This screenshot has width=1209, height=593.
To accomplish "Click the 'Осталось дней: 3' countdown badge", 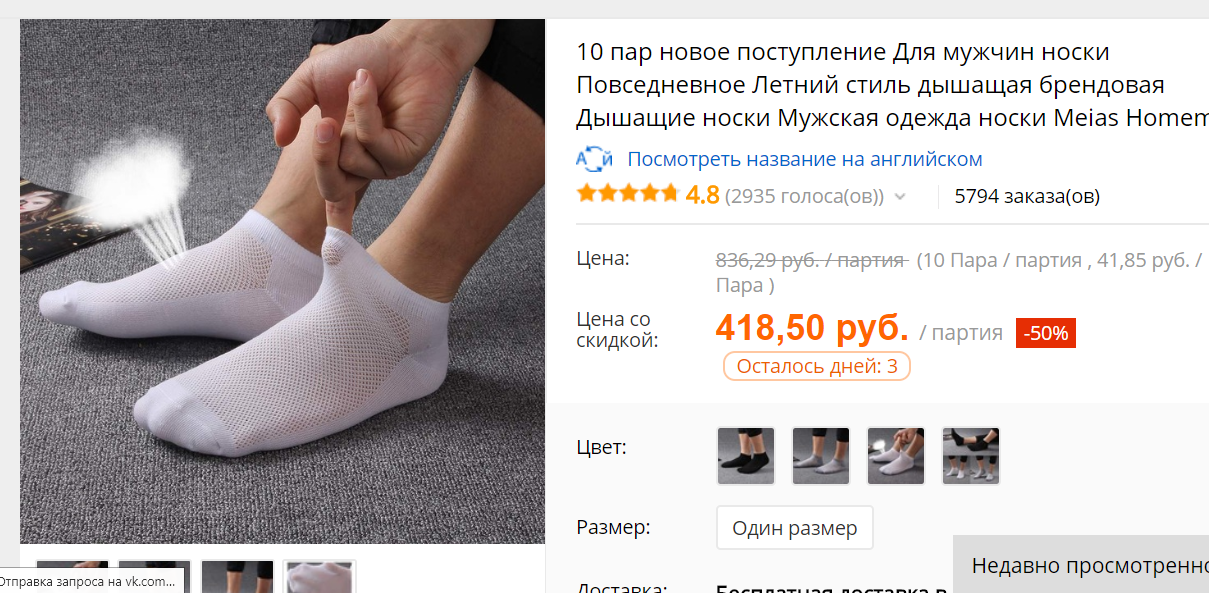I will pos(817,366).
